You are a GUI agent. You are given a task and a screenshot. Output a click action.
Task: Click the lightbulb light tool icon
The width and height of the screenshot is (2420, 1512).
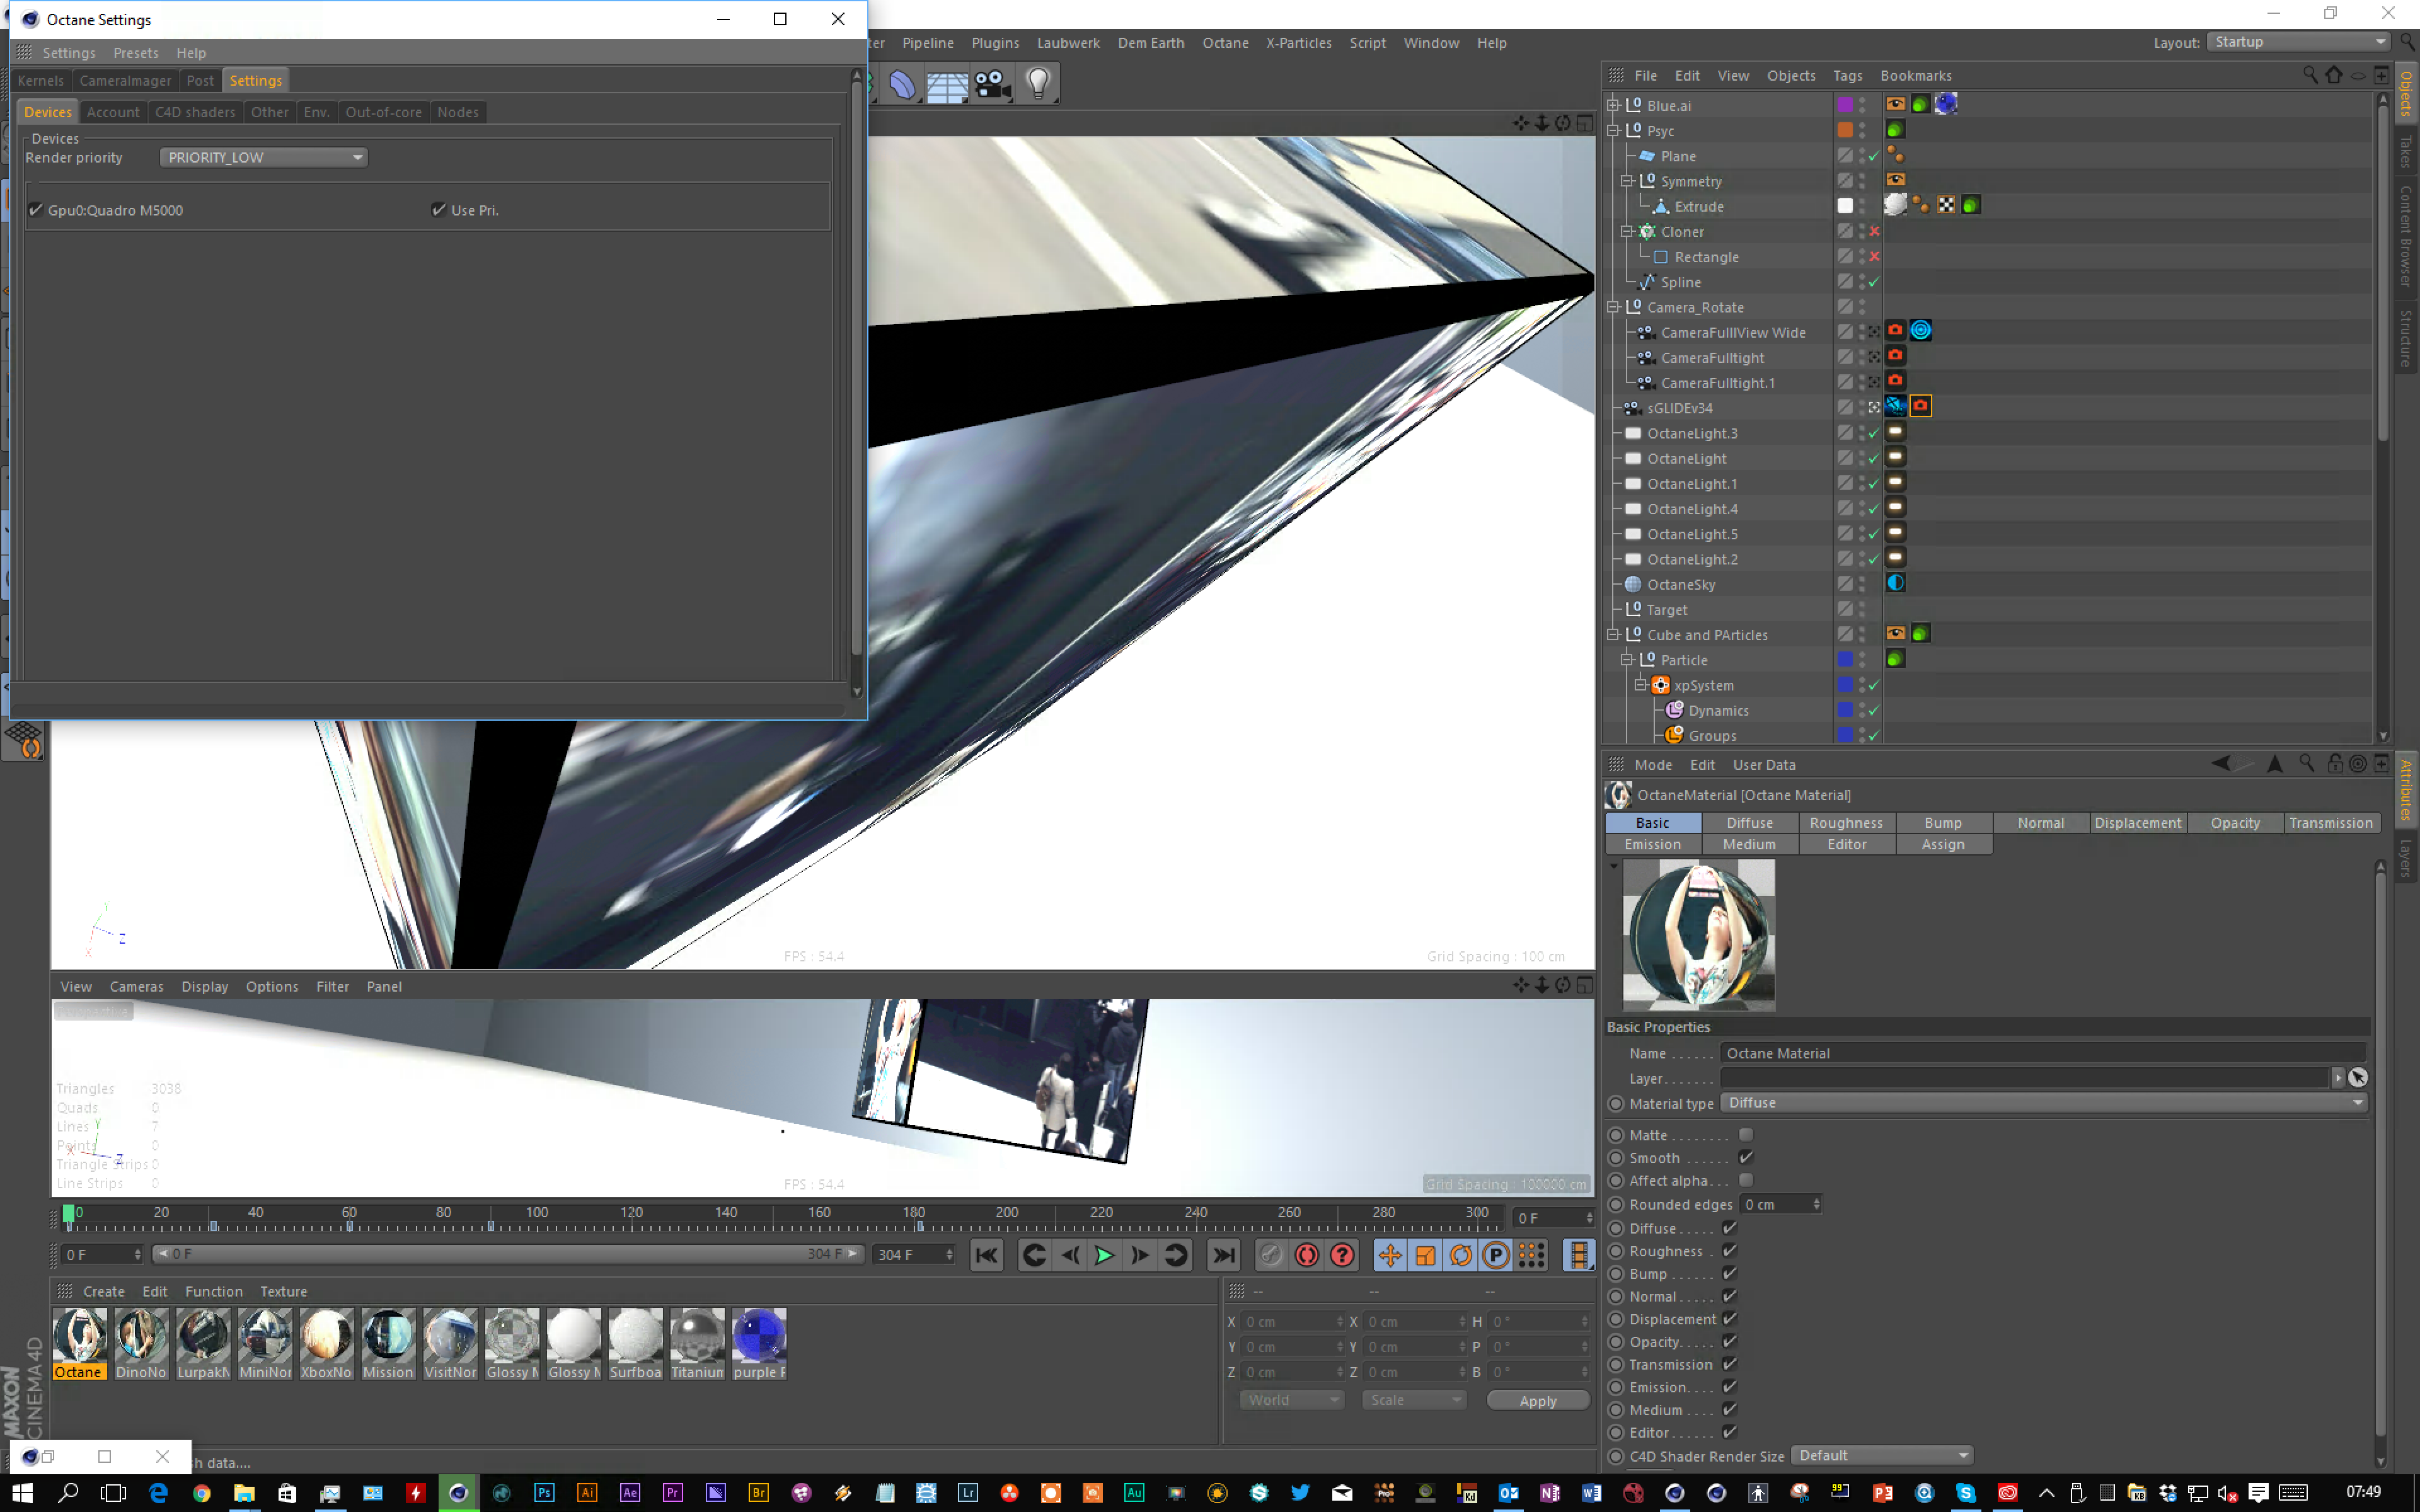coord(1038,84)
